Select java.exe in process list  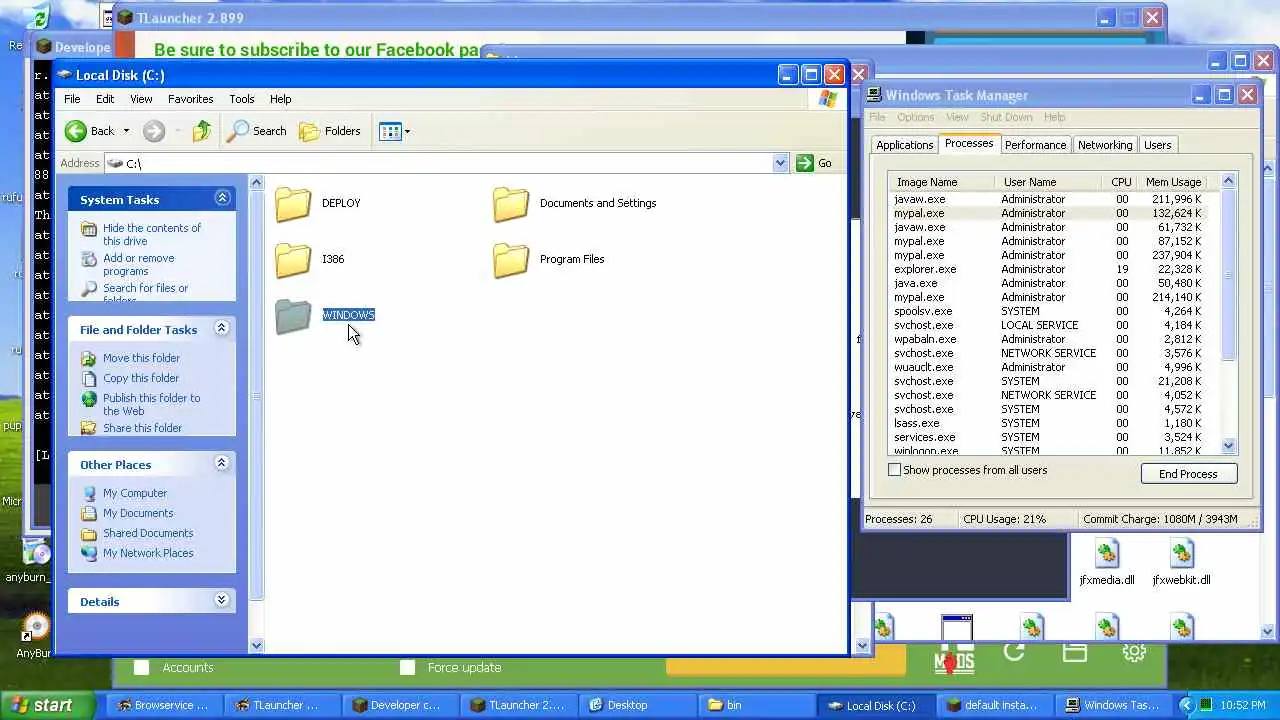(x=1049, y=283)
